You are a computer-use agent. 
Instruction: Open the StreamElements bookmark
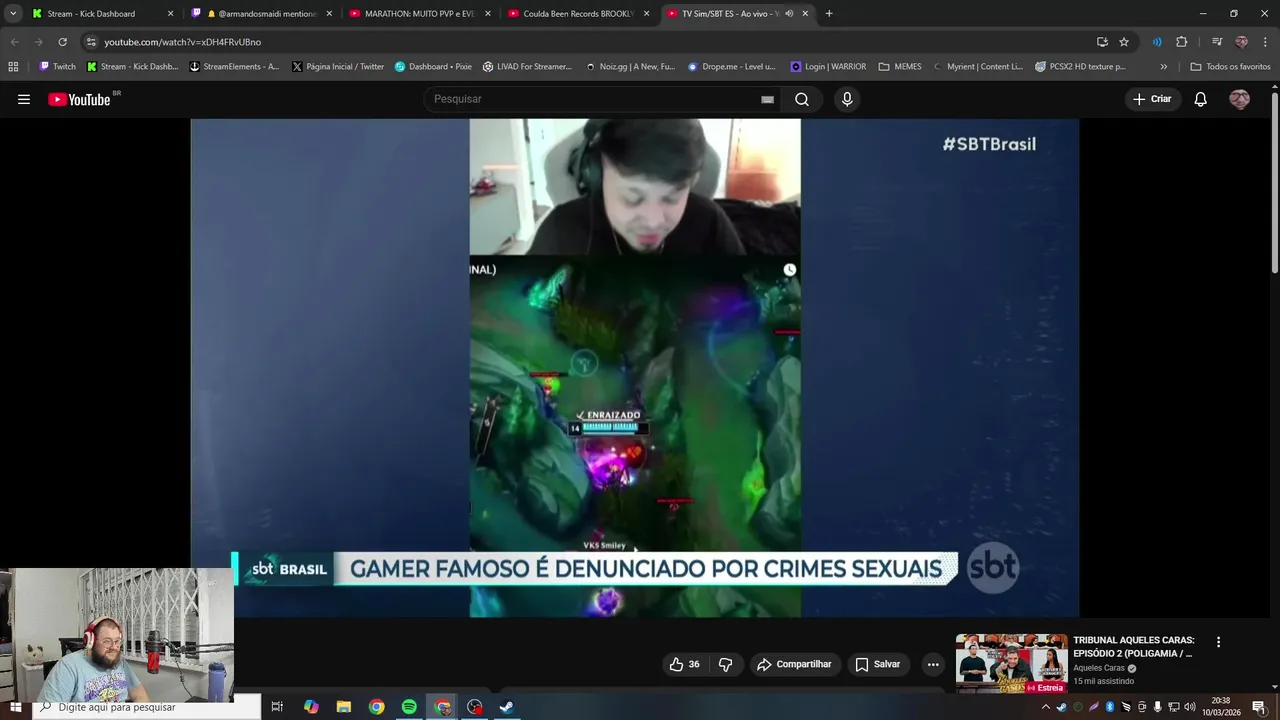[234, 67]
